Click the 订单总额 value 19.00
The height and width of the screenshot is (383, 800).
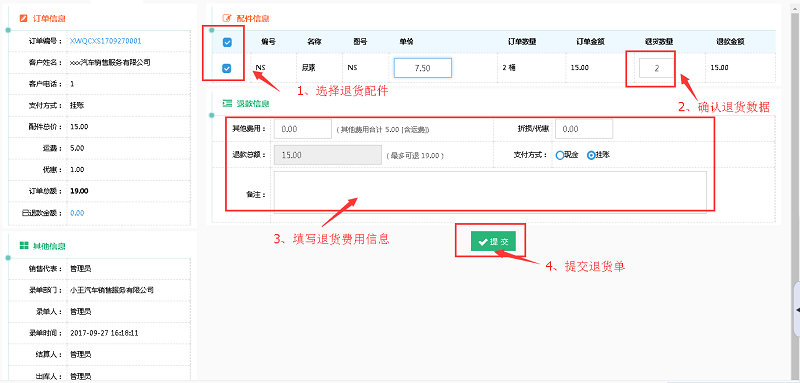[79, 191]
